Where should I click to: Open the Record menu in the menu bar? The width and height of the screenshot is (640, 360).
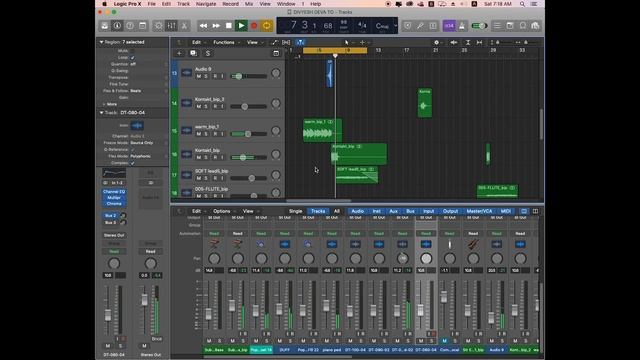pos(231,4)
